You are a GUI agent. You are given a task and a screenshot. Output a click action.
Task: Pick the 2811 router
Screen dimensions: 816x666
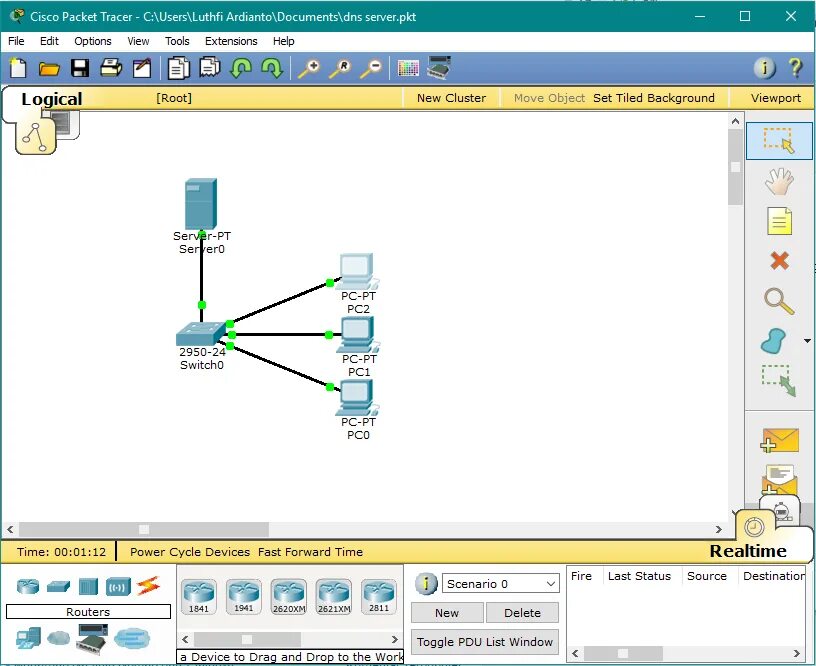(379, 596)
